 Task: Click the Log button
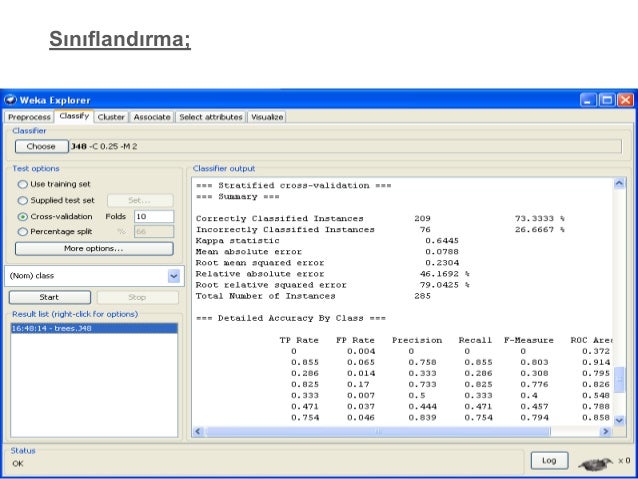(x=549, y=460)
